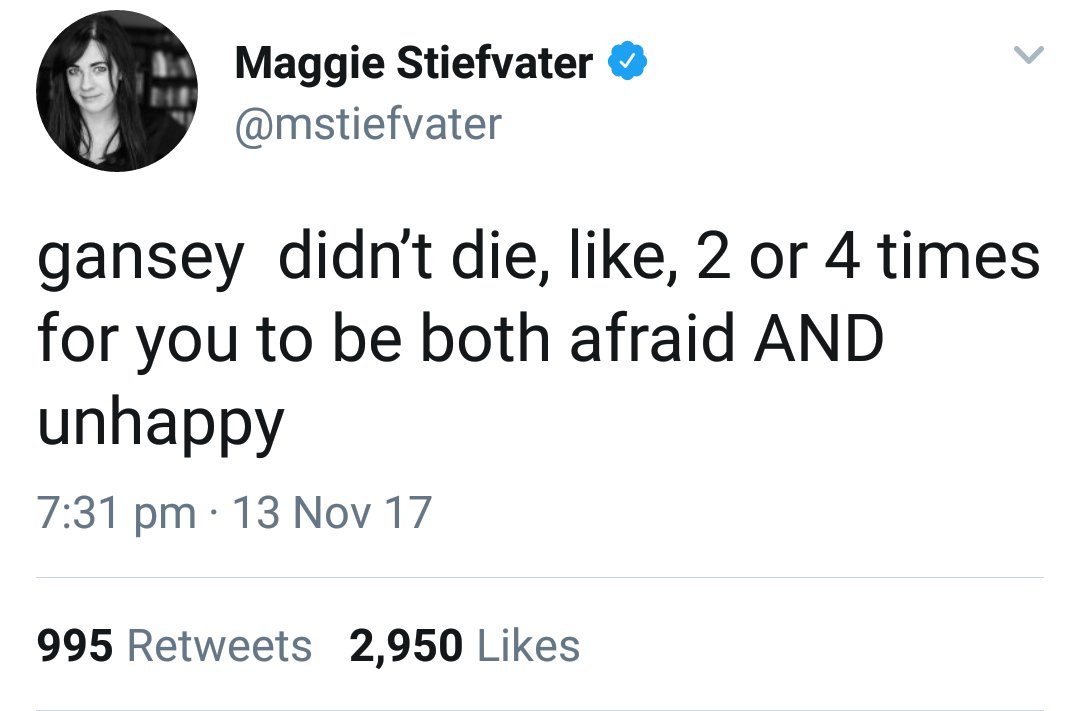Click the divider above the retweet stats
Viewport: 1080px width, 711px height.
540,577
